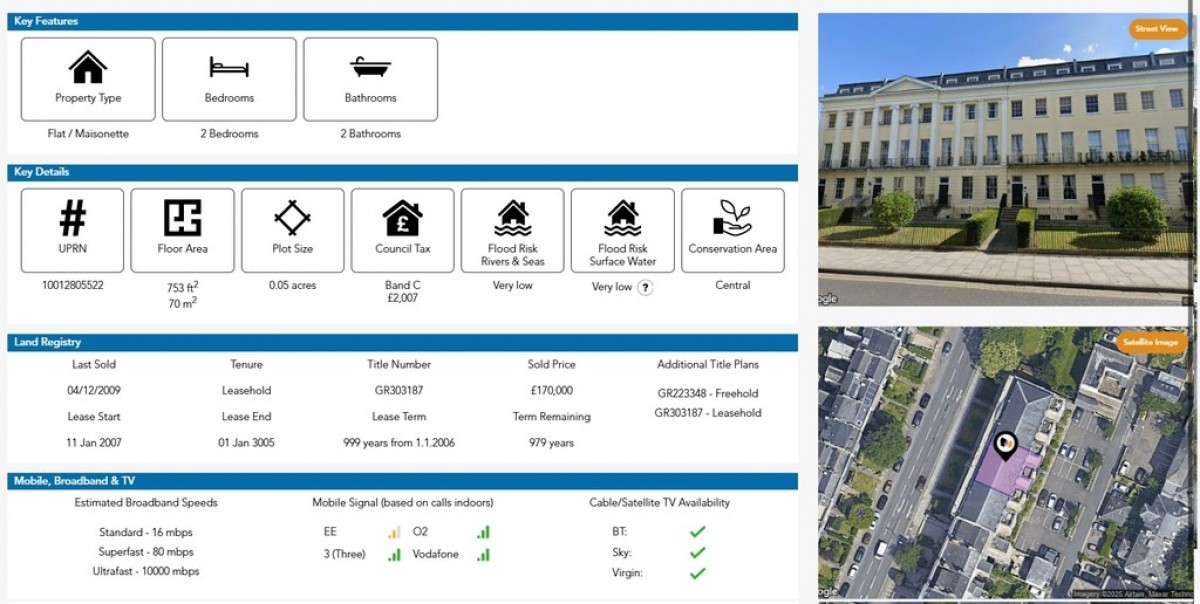
Task: Select the Floor Area floorplan icon
Action: (182, 217)
